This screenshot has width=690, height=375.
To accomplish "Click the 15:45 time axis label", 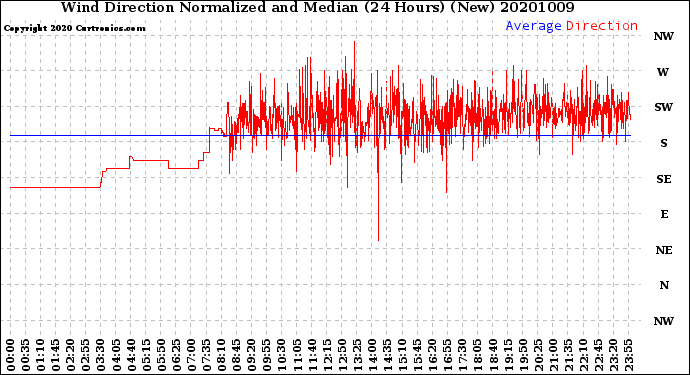I will coord(417,355).
